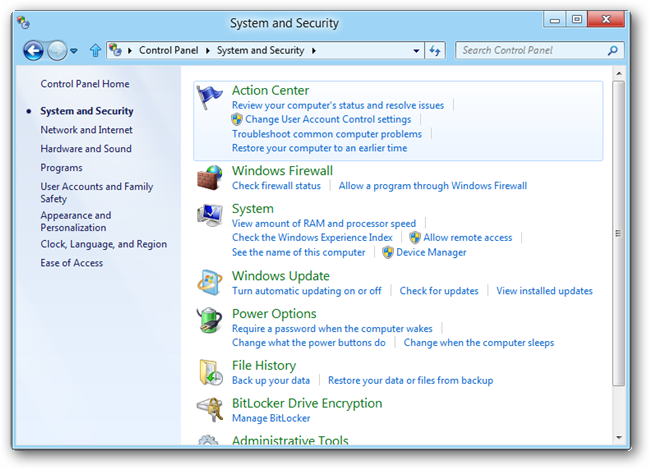Screen dimensions: 650x469
Task: Open Clock, Language, and Region
Action: (104, 244)
